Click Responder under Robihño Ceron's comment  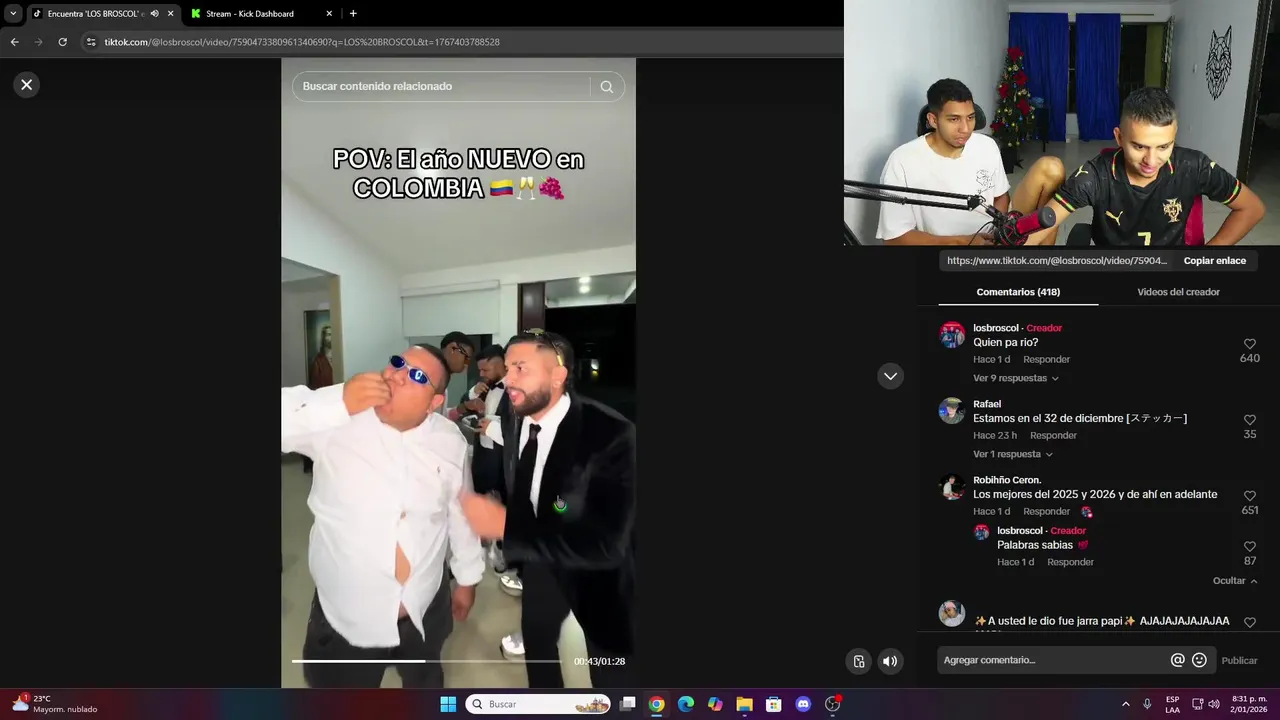(1046, 511)
